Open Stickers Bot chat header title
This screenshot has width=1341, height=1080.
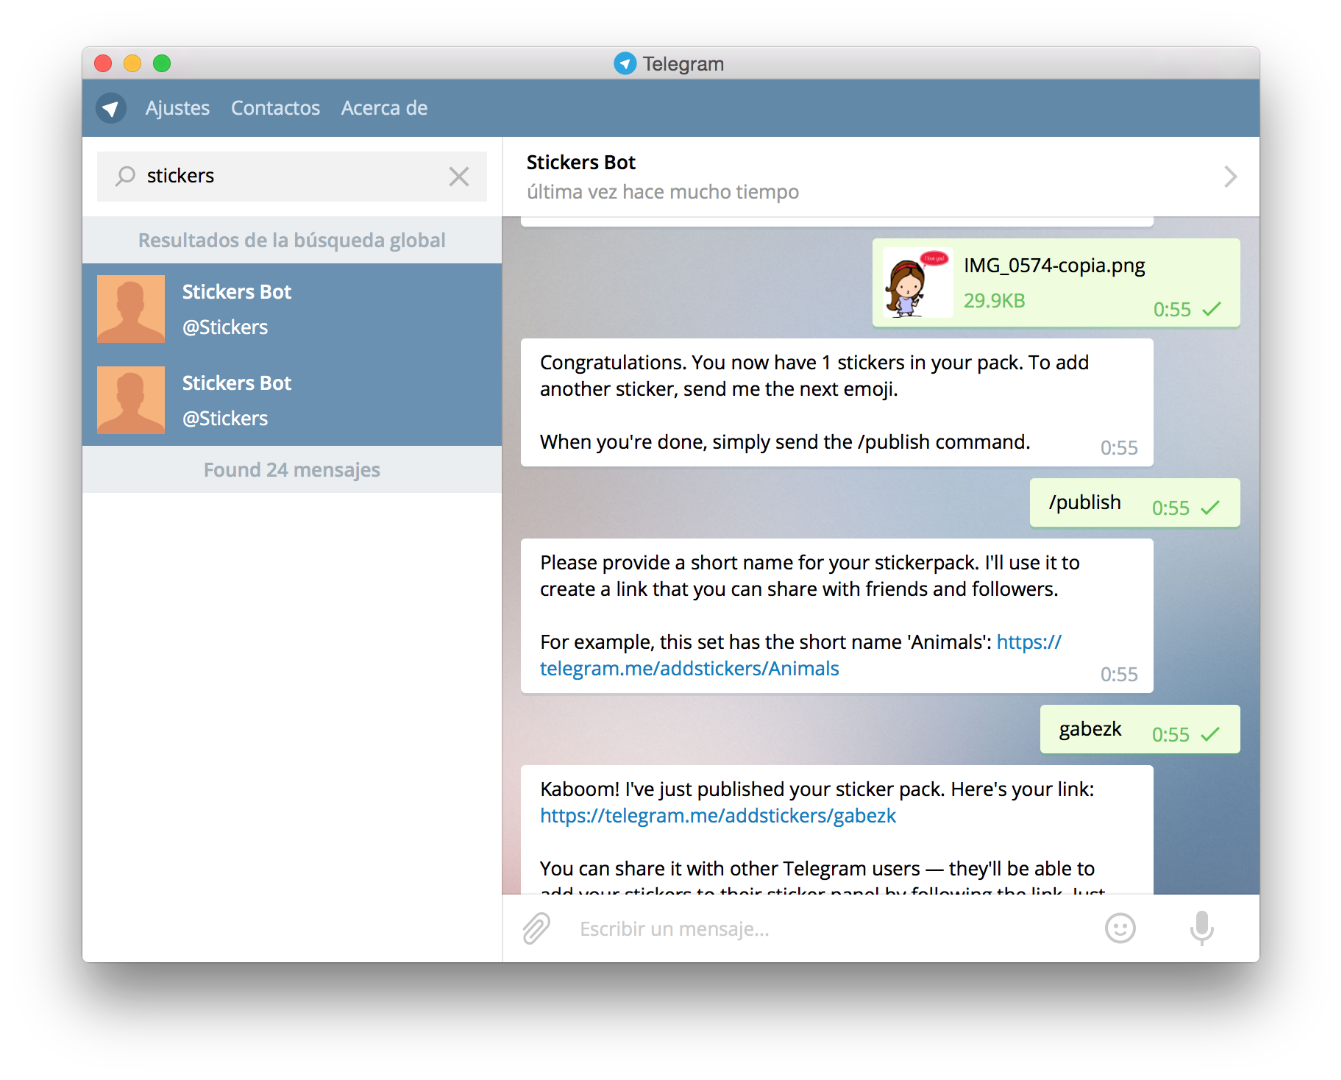click(581, 162)
